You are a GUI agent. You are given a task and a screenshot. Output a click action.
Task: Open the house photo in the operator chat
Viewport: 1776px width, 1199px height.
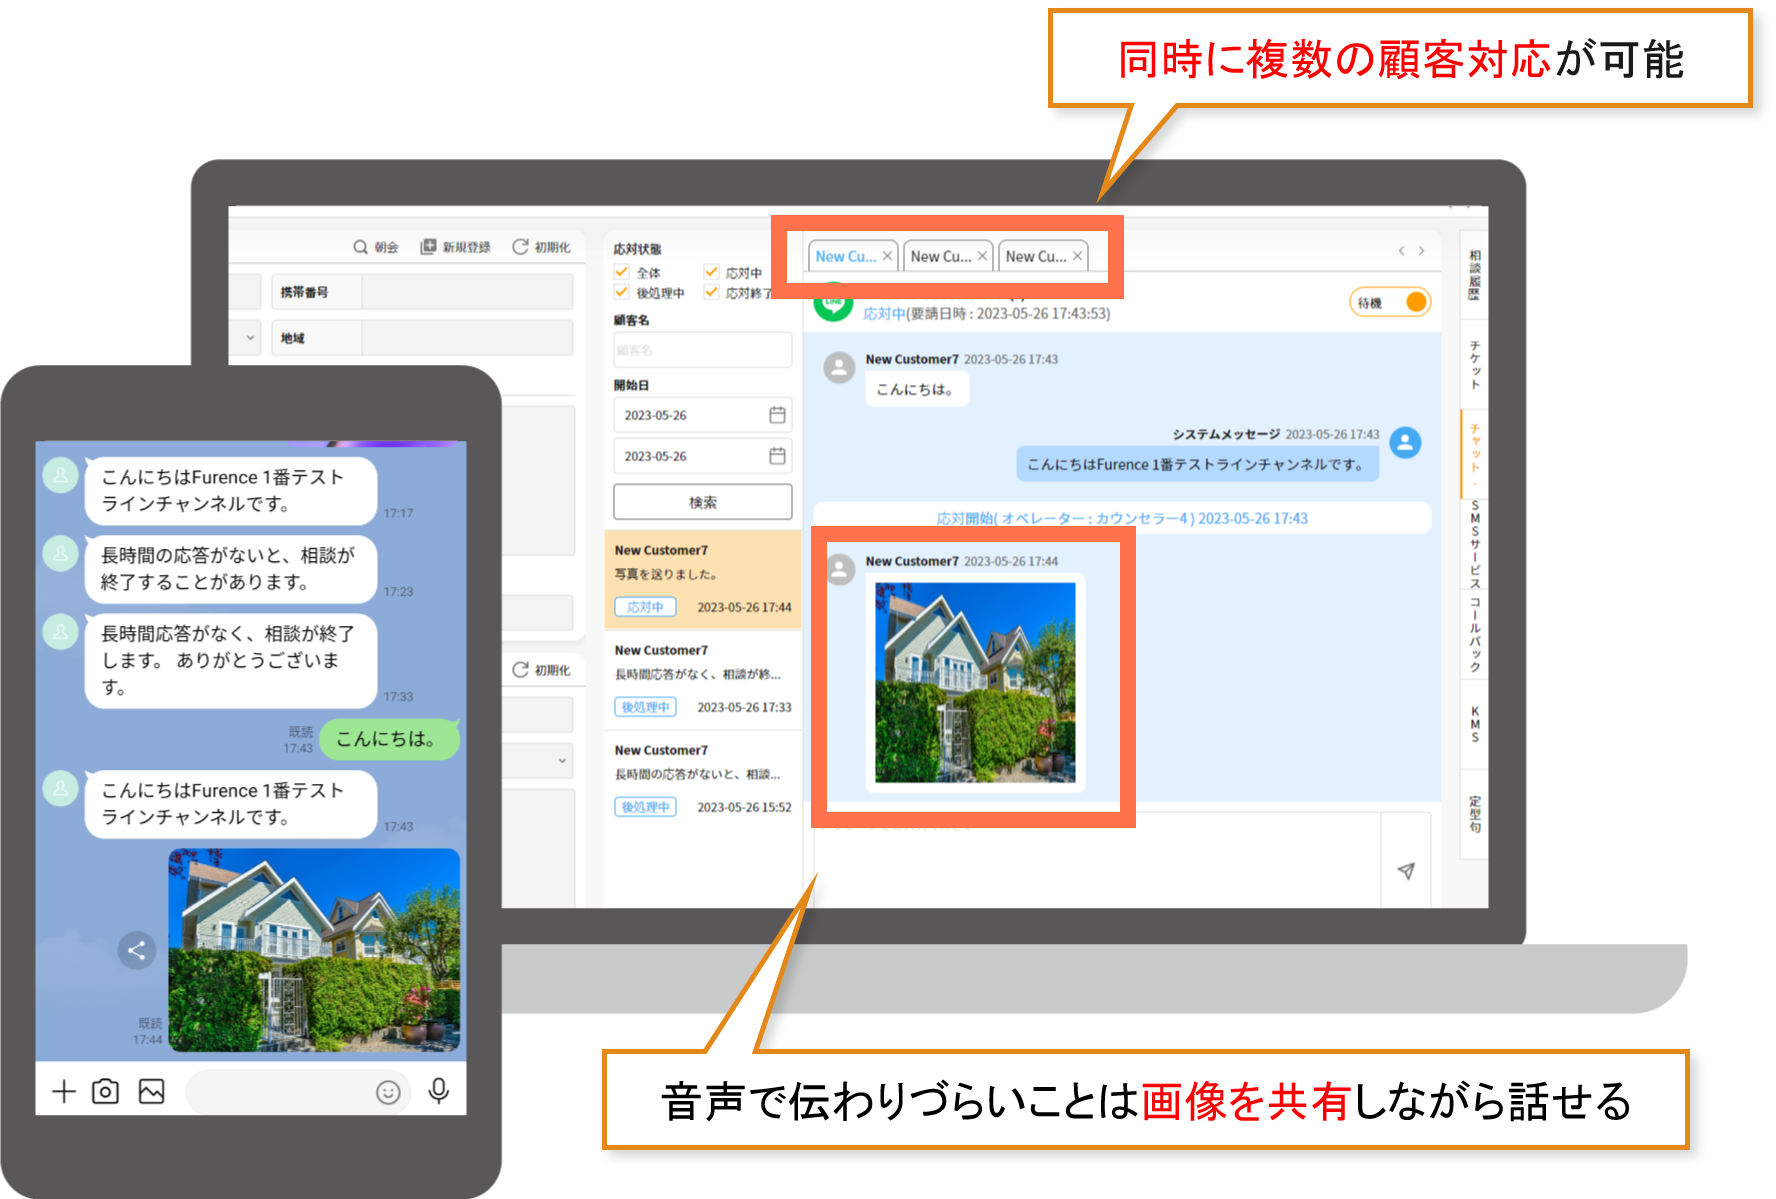coord(975,682)
